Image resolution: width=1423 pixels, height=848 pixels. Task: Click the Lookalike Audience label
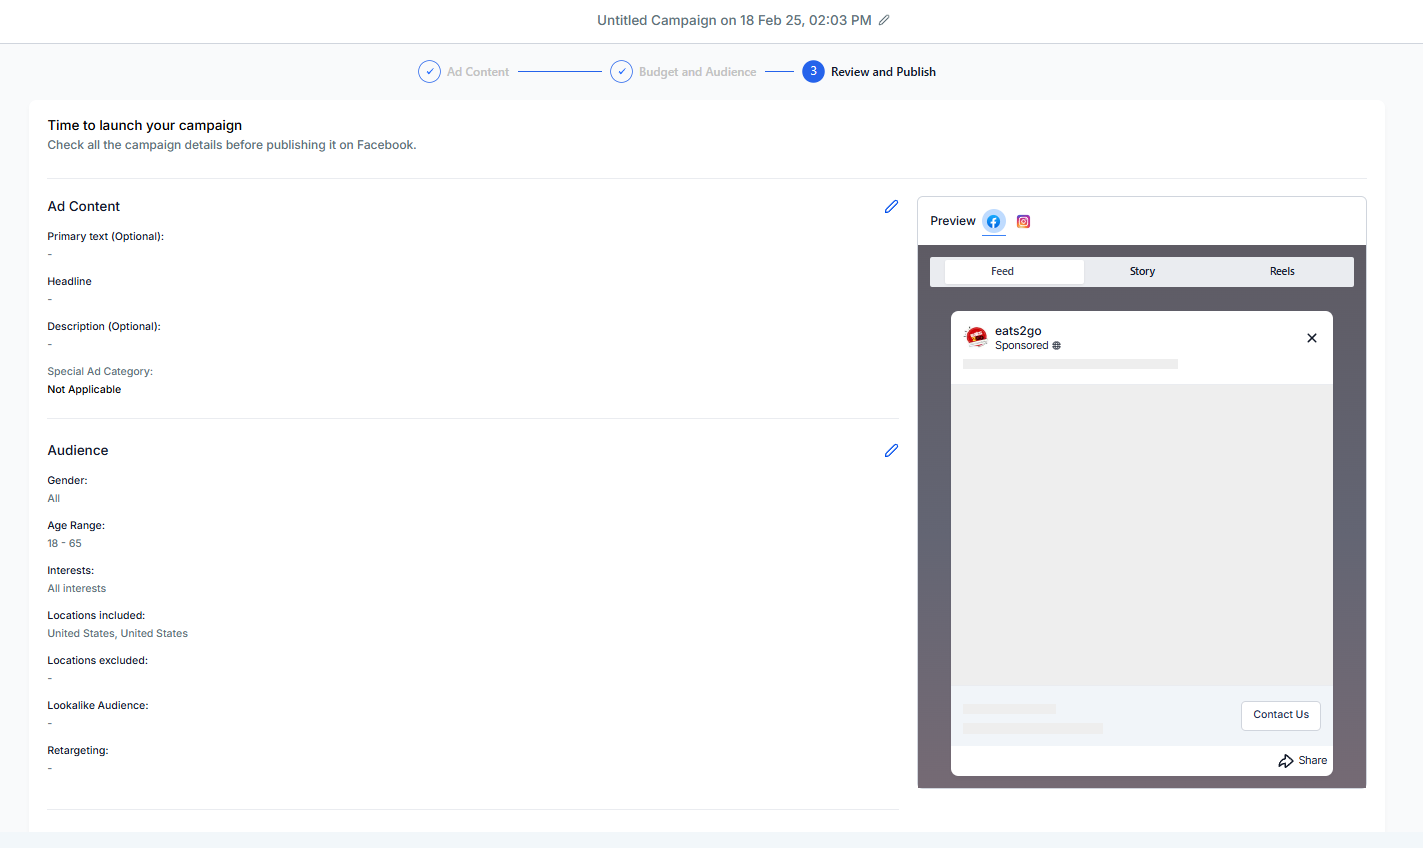(x=98, y=706)
